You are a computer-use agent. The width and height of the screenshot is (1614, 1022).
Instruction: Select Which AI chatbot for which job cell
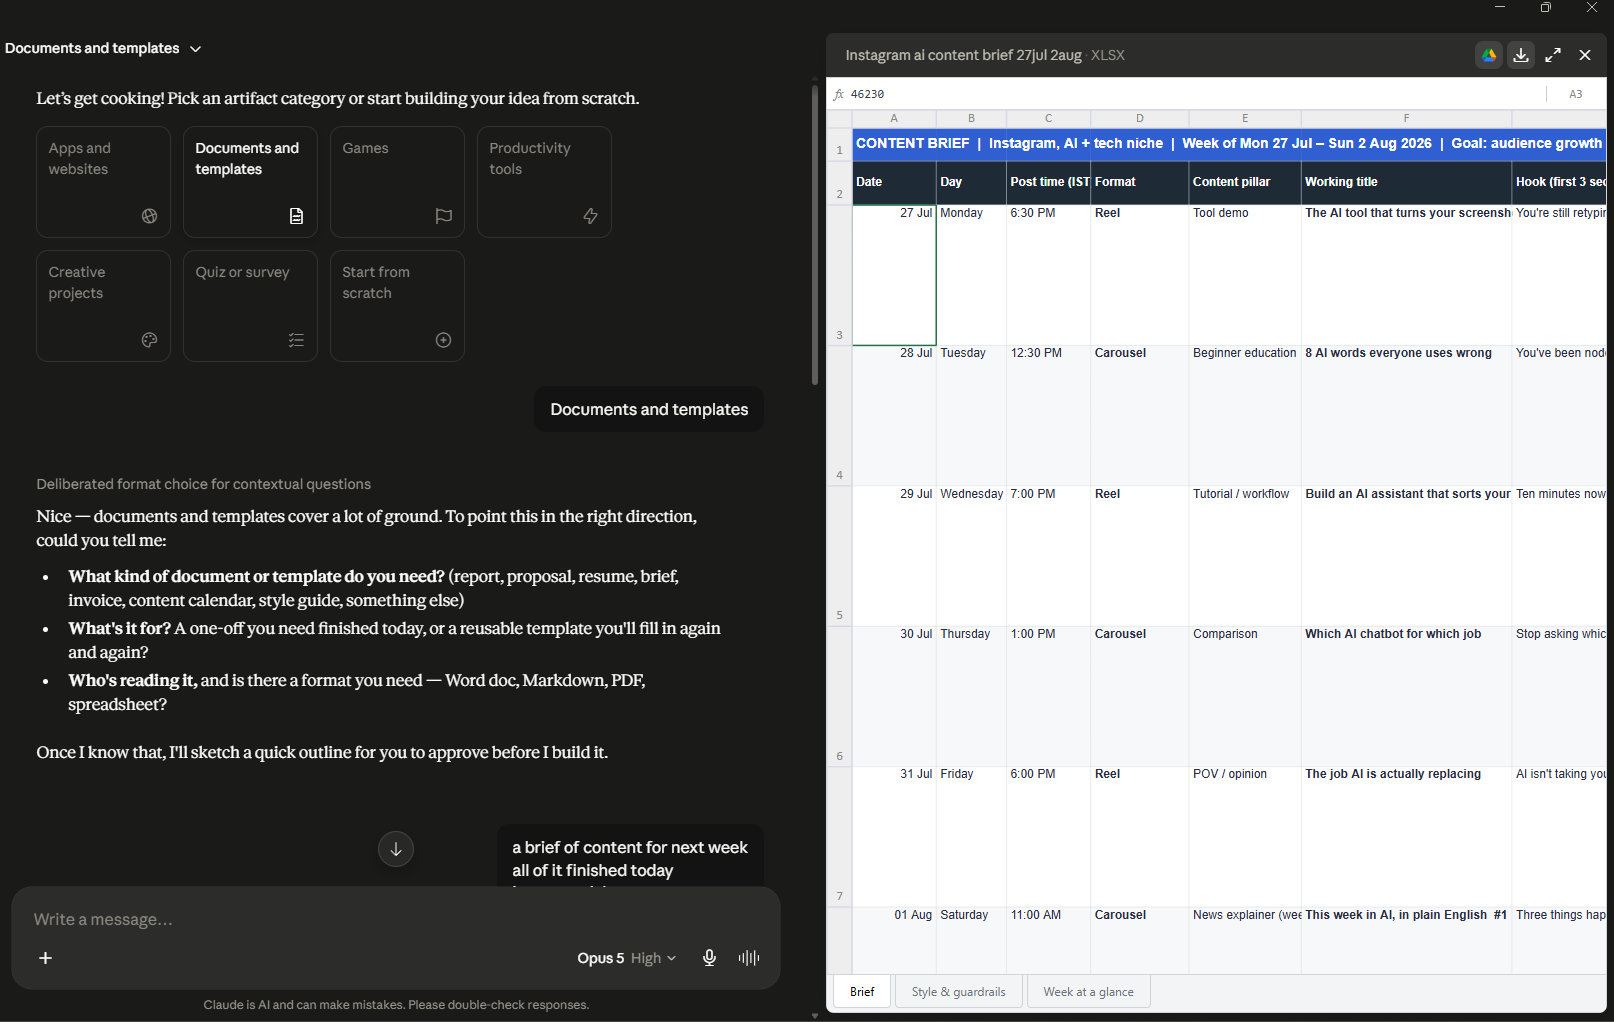point(1406,696)
